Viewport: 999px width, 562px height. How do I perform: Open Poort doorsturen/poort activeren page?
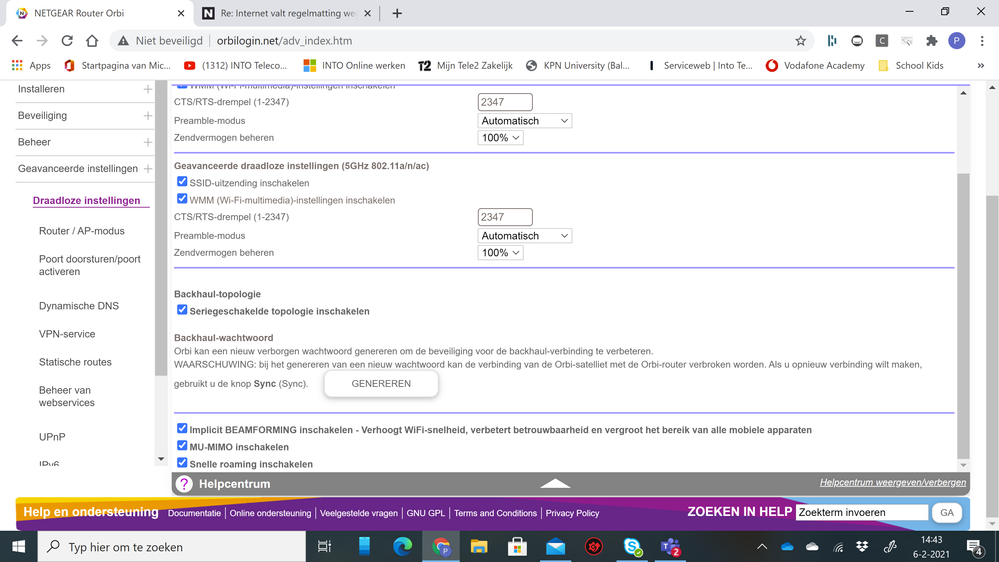90,265
